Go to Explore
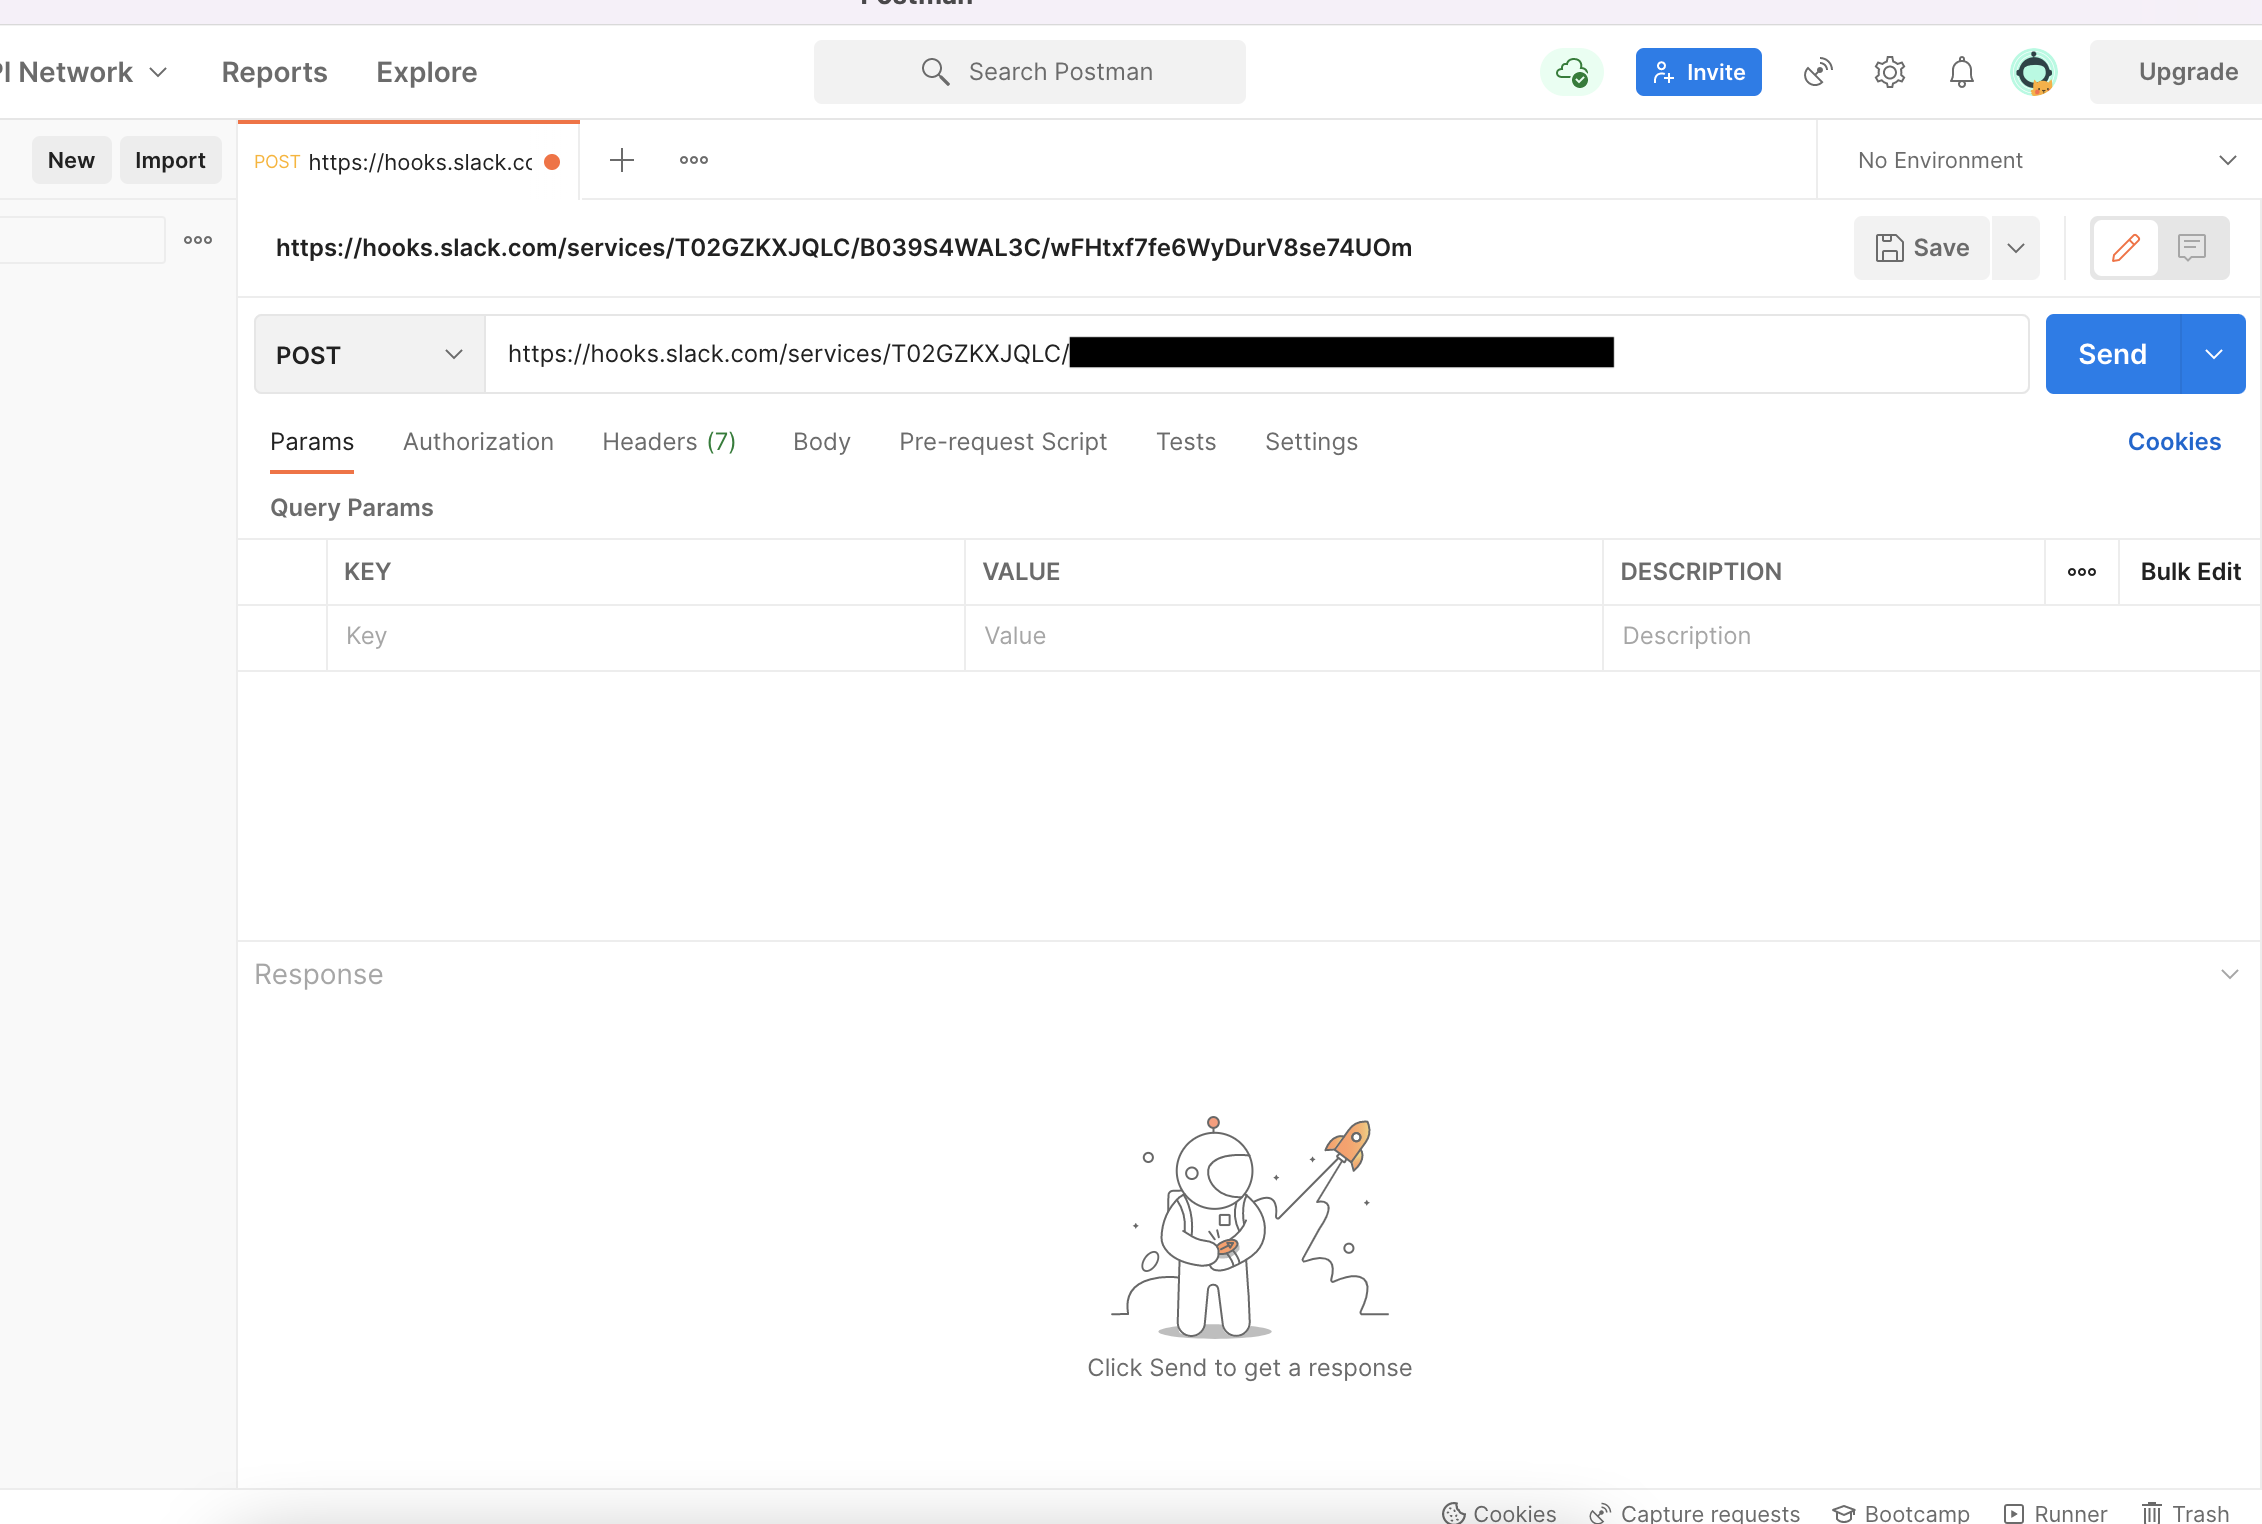2262x1524 pixels. (427, 72)
